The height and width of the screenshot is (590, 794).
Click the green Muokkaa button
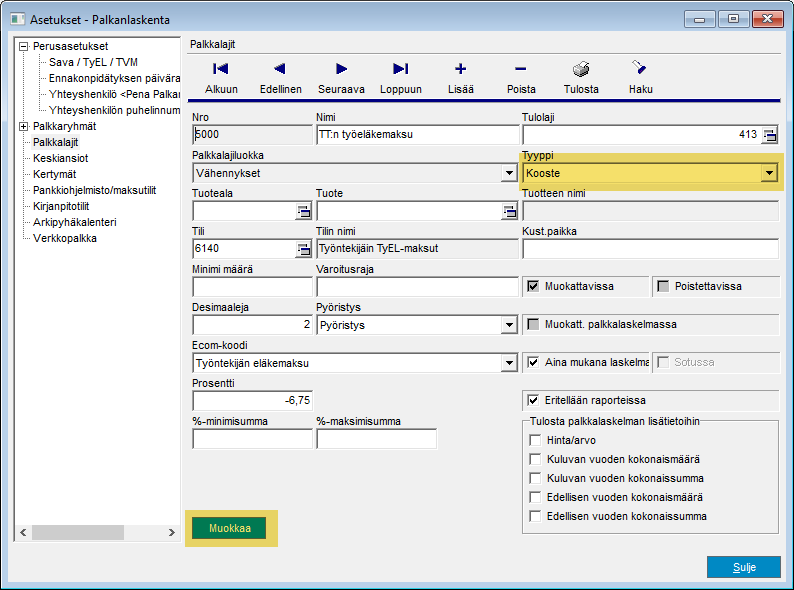tap(229, 528)
